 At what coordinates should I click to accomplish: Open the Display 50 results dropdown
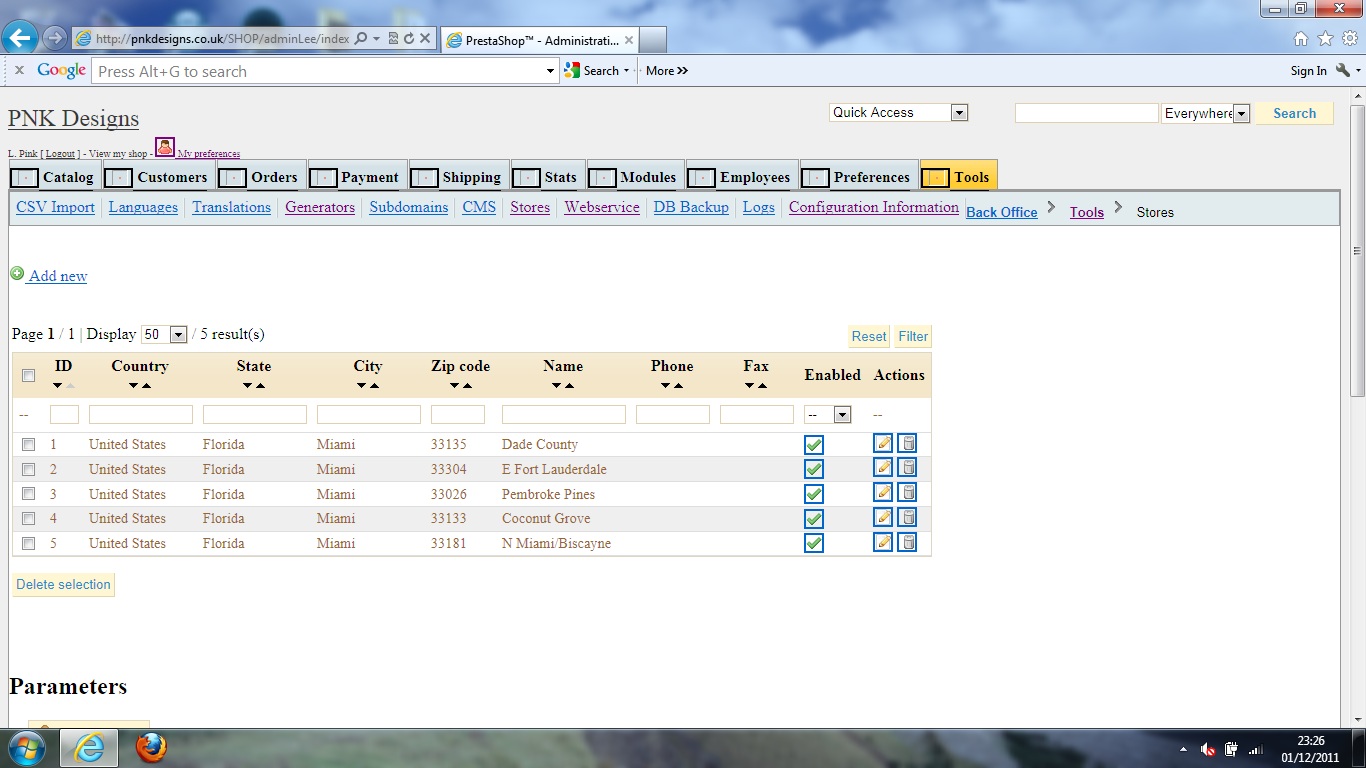click(165, 335)
